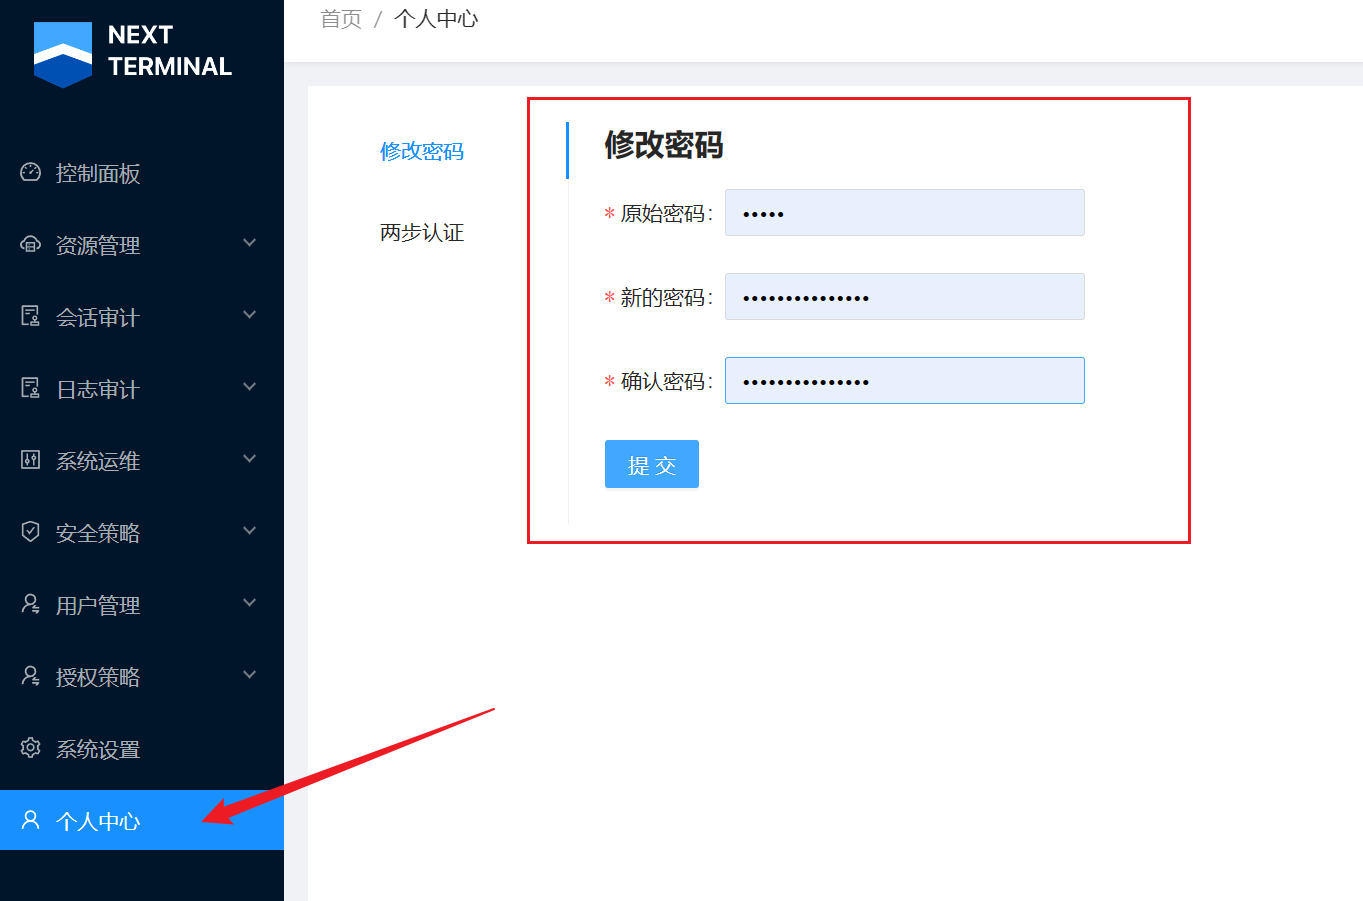
Task: Expand the 资源管理 submenu
Action: pyautogui.click(x=249, y=243)
